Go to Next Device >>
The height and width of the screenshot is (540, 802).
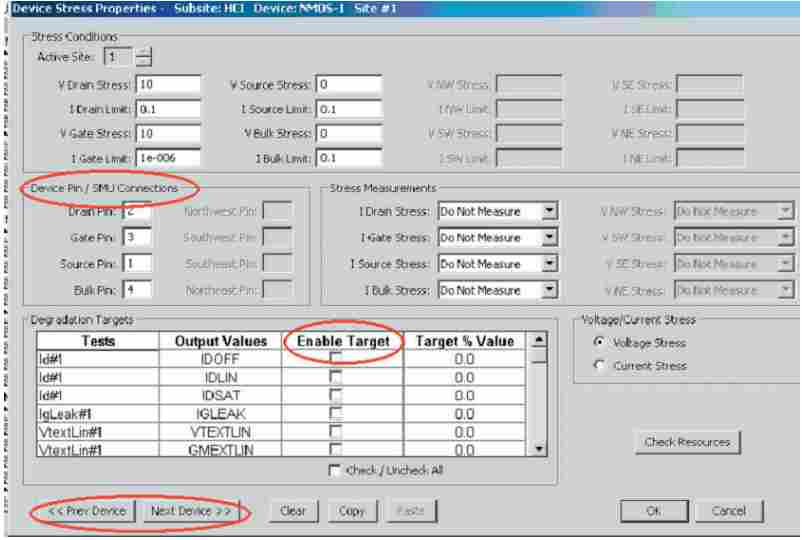click(190, 511)
